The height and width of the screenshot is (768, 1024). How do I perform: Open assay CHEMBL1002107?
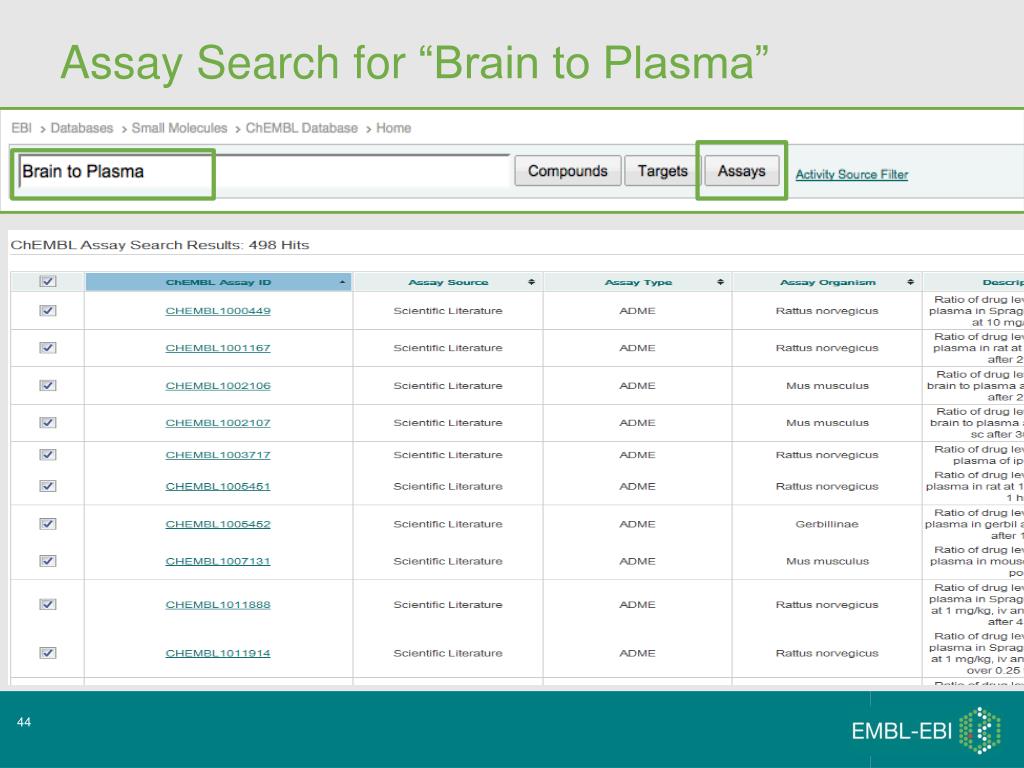tap(218, 423)
